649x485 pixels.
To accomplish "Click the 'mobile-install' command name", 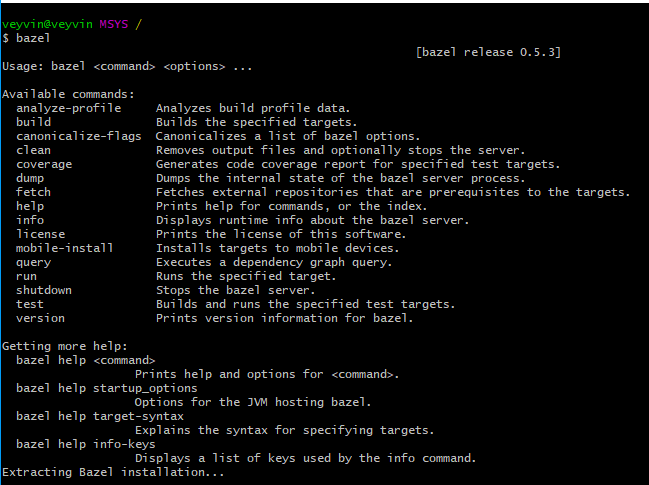I will [65, 248].
